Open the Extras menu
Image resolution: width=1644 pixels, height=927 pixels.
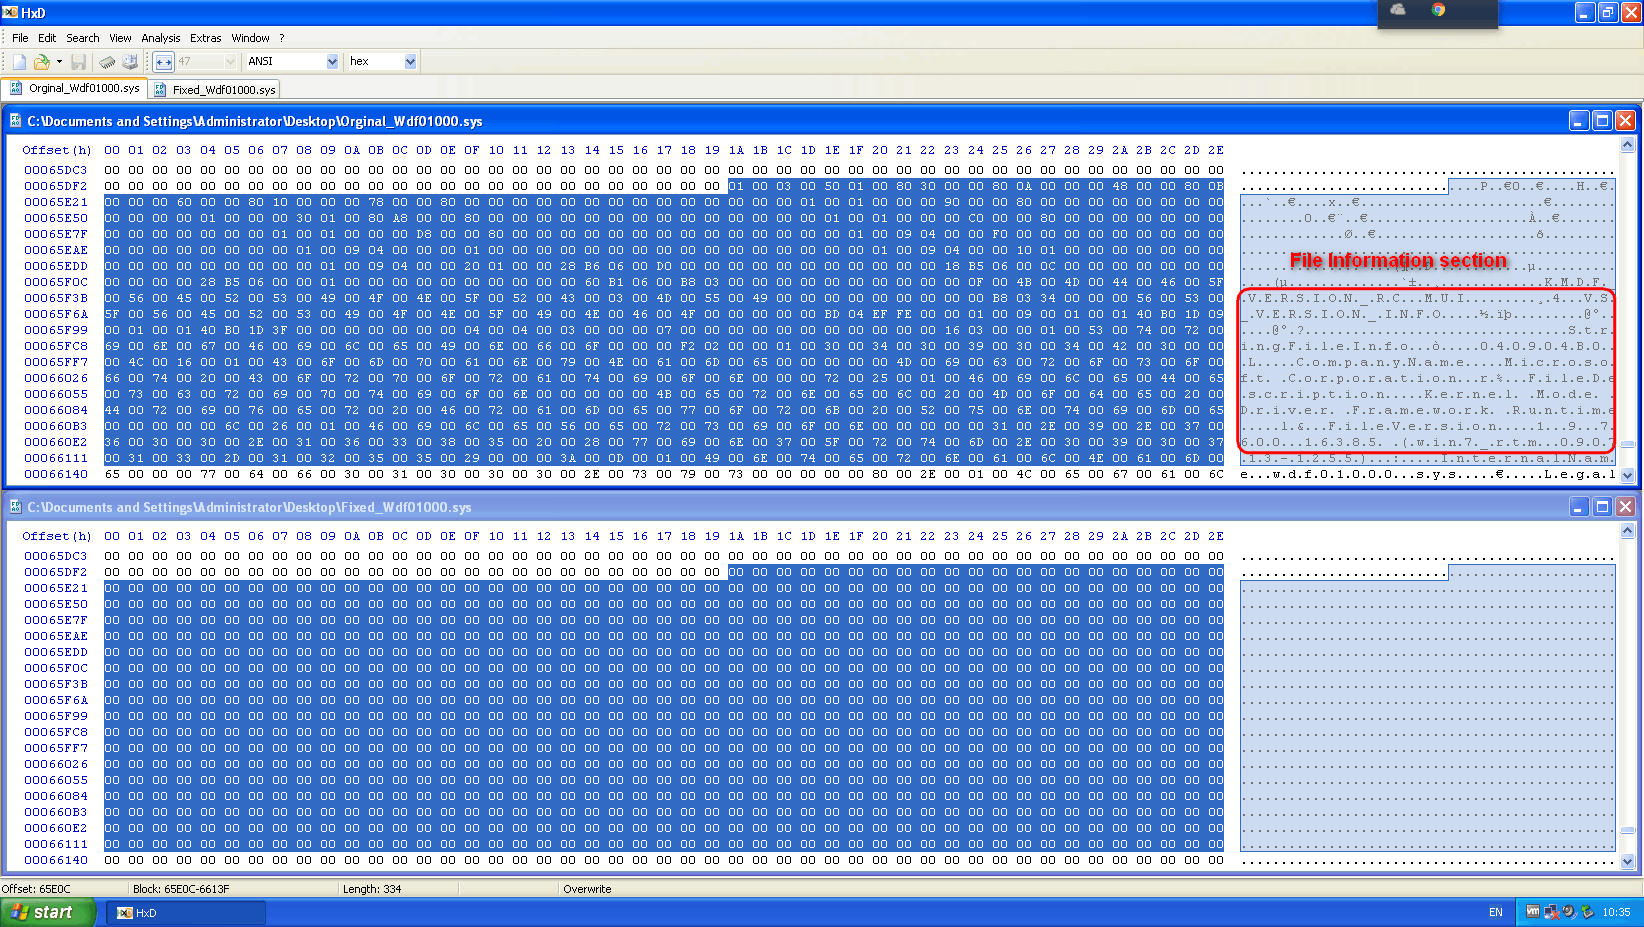(x=205, y=38)
